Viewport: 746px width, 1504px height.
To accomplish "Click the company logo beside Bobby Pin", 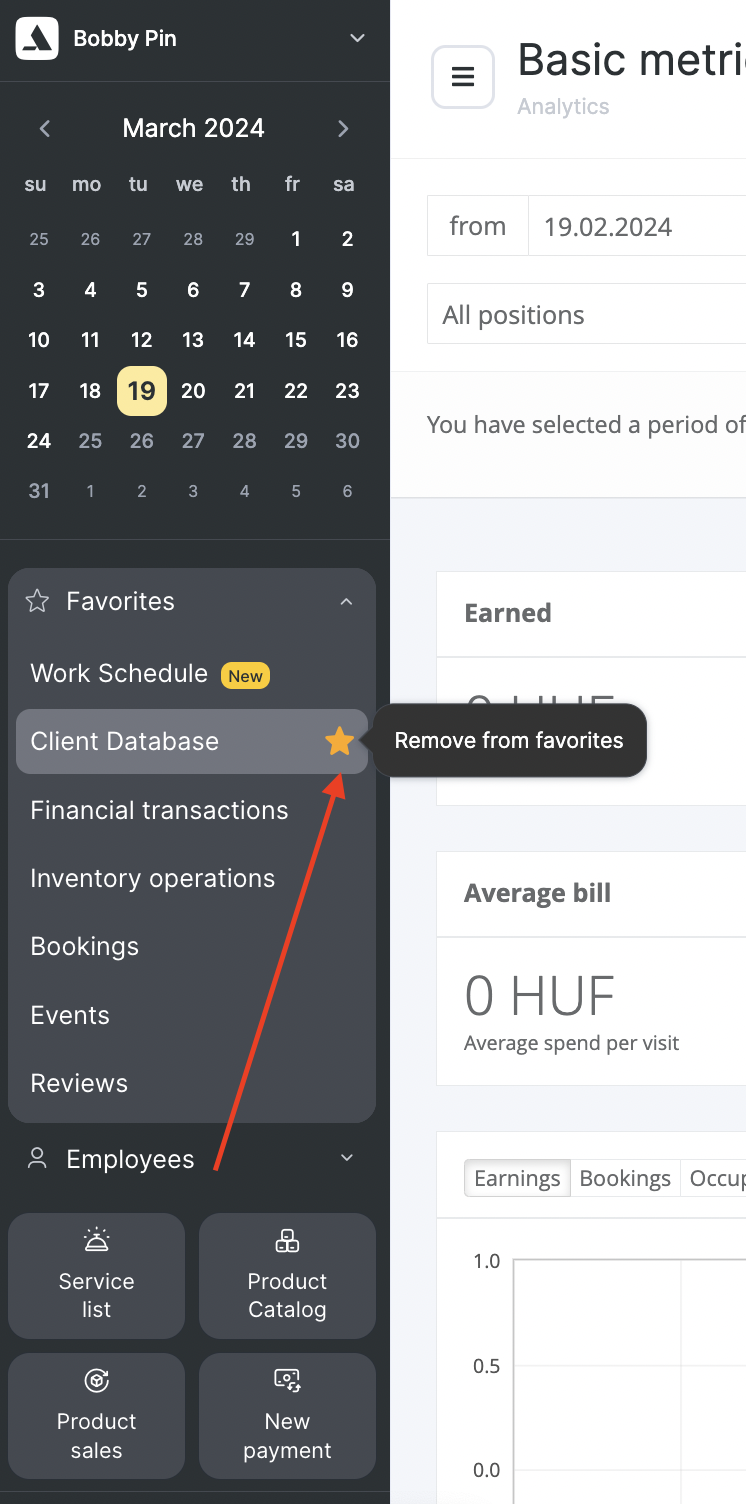I will pyautogui.click(x=37, y=39).
